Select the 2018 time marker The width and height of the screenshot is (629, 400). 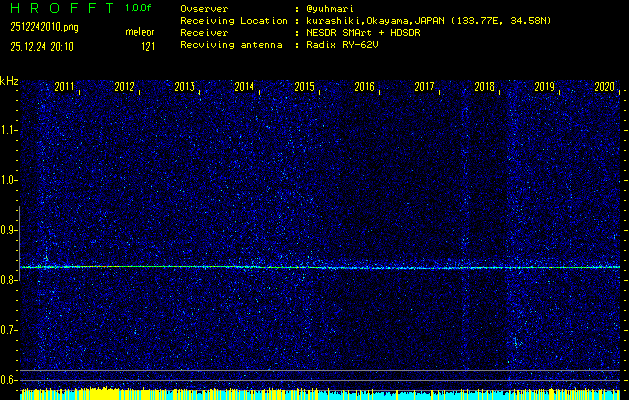pyautogui.click(x=485, y=87)
